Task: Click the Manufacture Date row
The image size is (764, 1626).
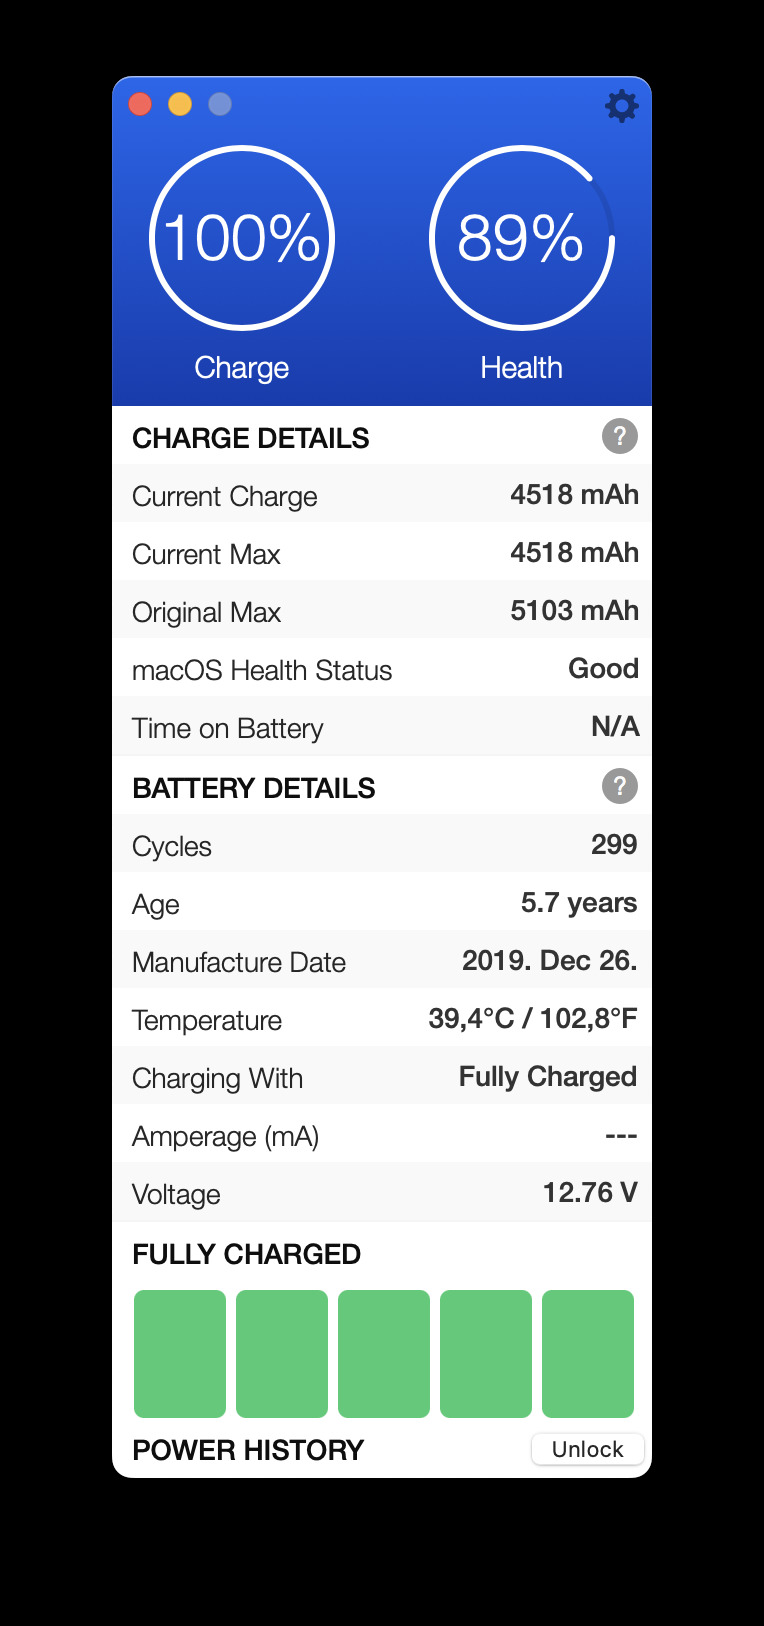Action: [382, 961]
